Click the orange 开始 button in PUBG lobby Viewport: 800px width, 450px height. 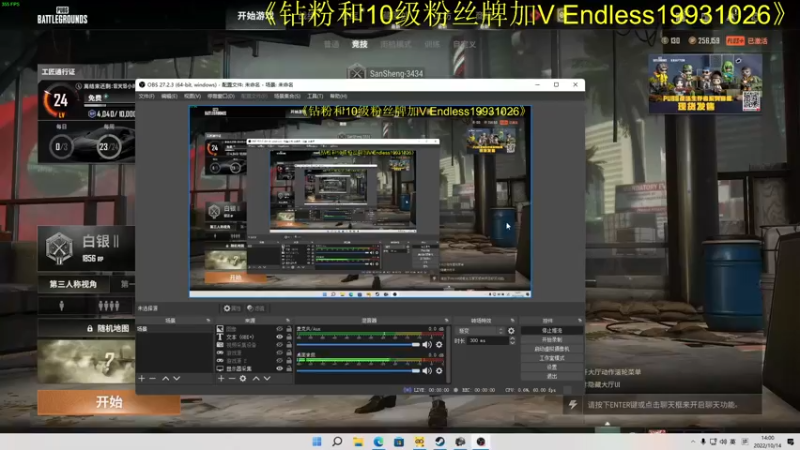(109, 402)
